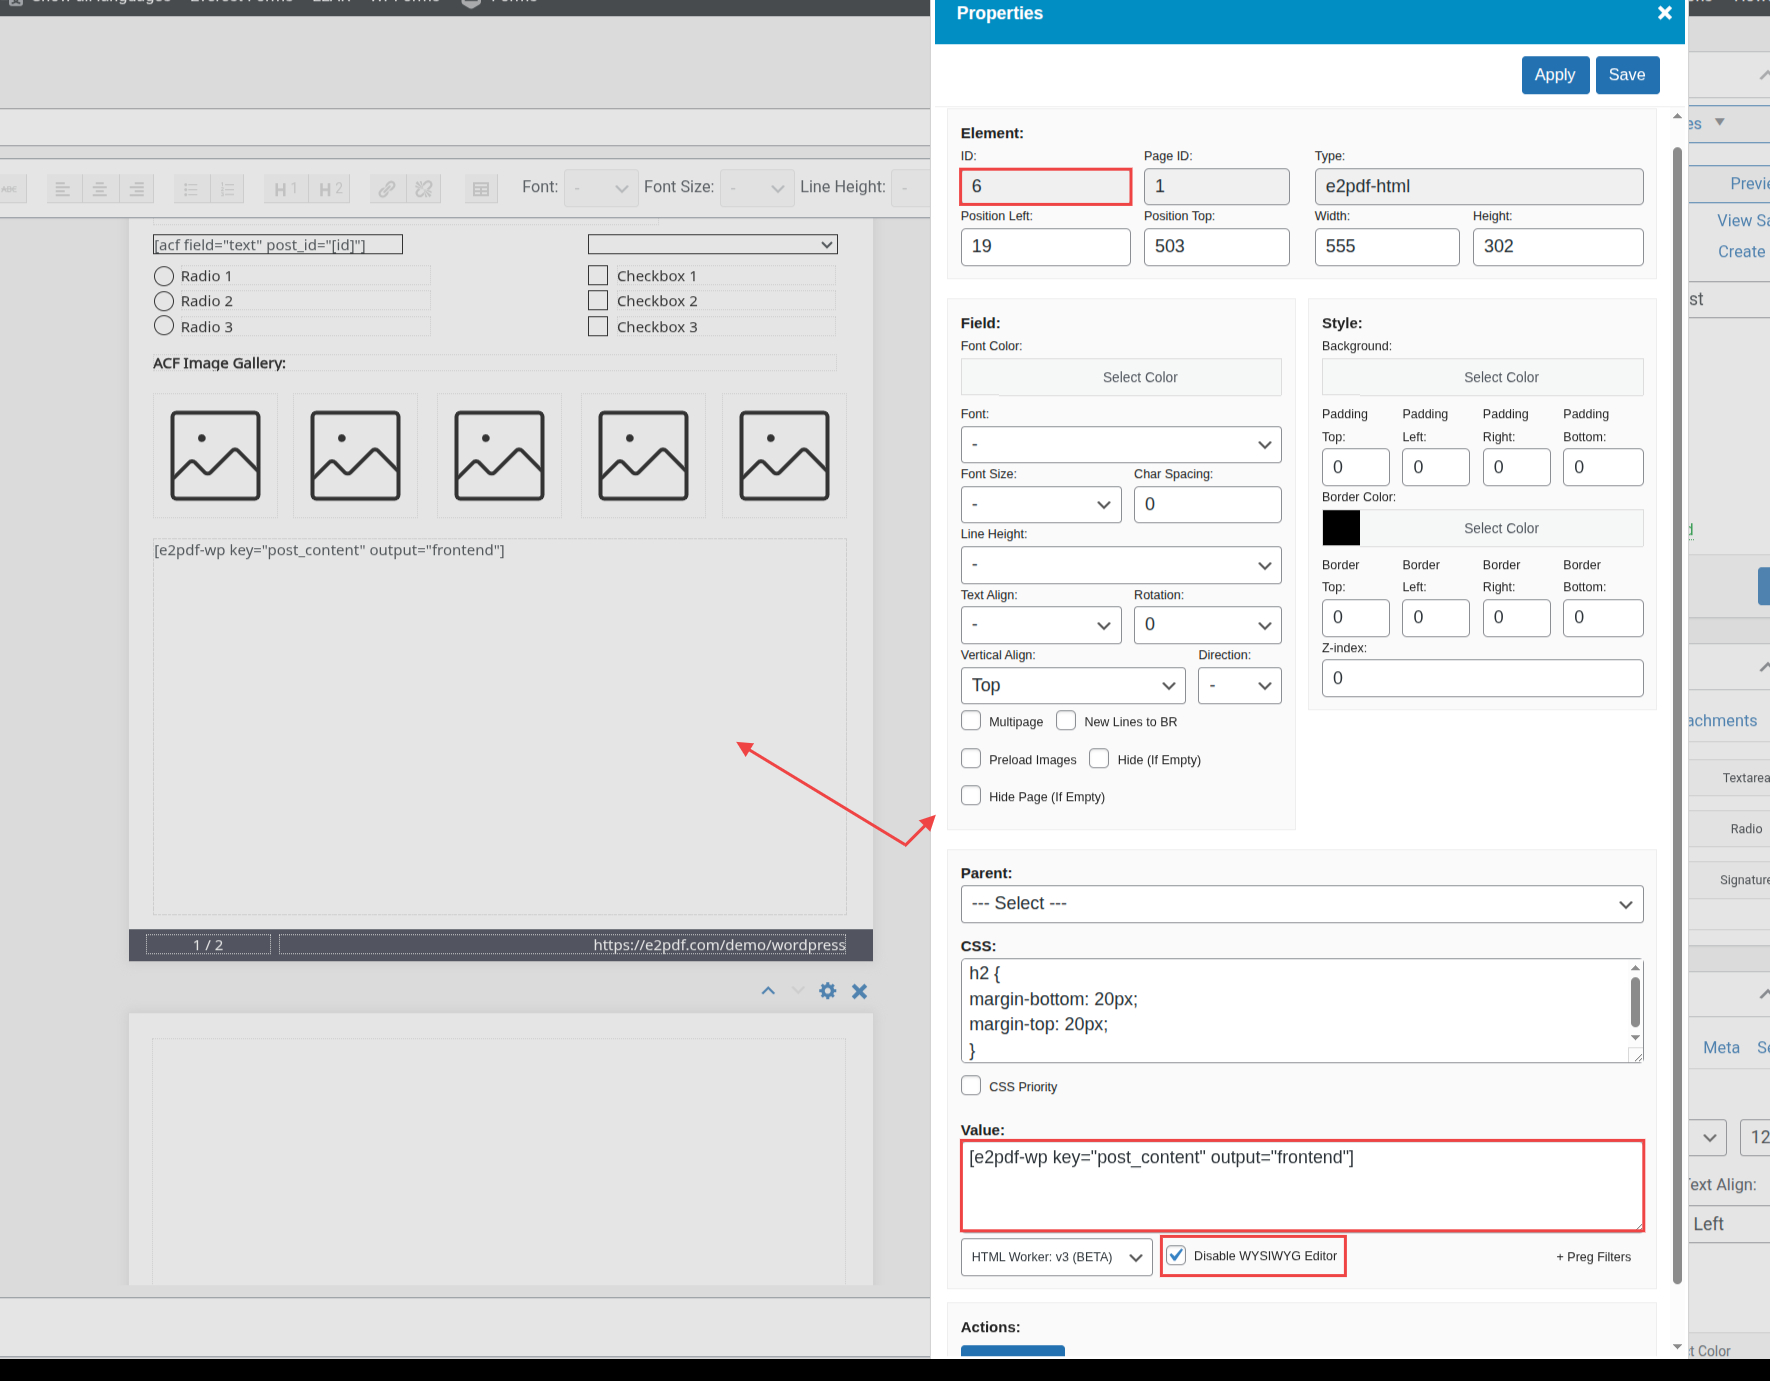Click the Save button in Properties
Viewport: 1770px width, 1381px height.
[x=1626, y=75]
